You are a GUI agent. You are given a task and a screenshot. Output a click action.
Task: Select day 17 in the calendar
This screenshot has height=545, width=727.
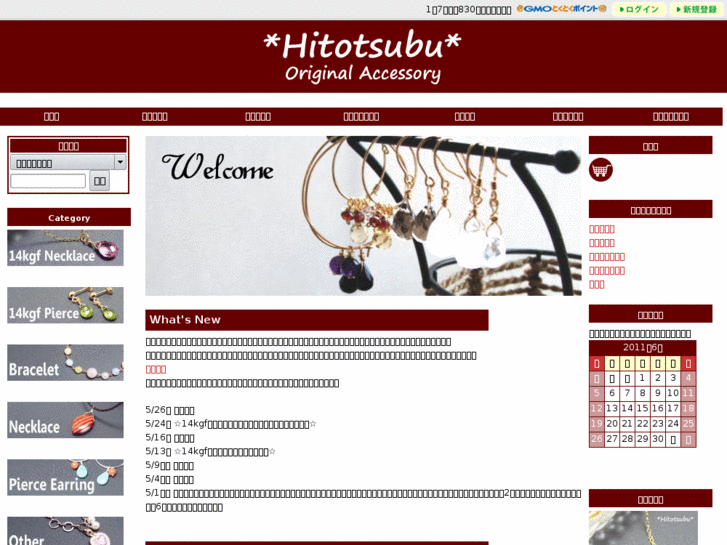tap(673, 408)
